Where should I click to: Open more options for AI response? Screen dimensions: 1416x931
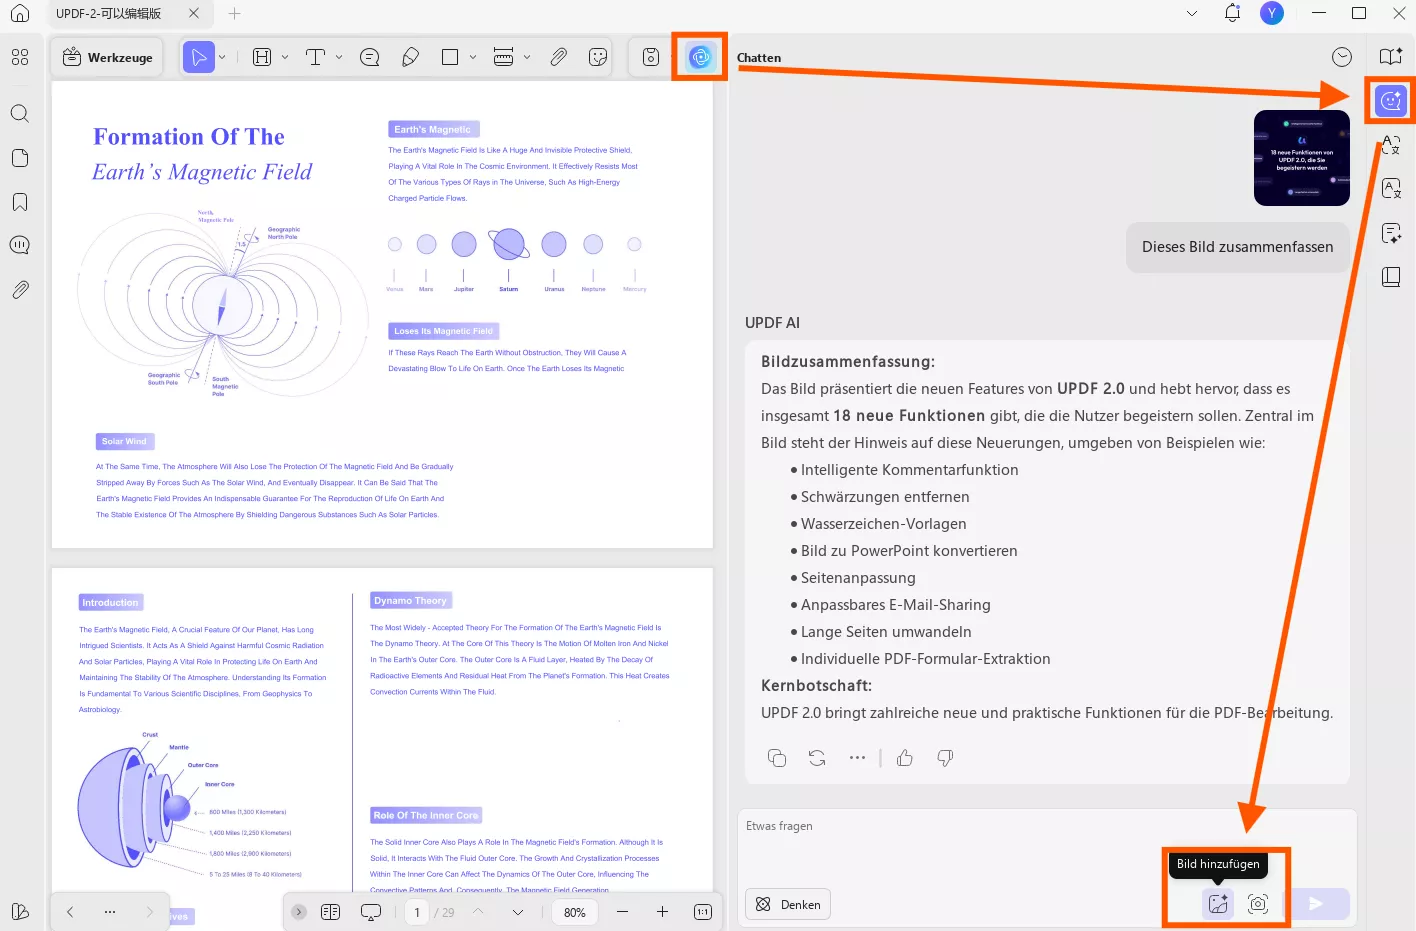(x=857, y=758)
